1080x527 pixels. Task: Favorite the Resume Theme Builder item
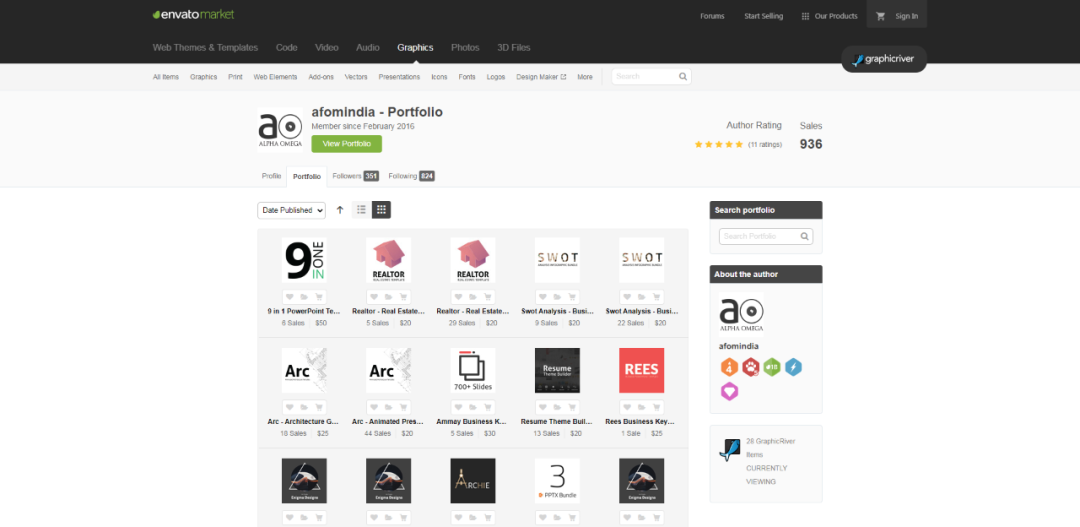[542, 407]
